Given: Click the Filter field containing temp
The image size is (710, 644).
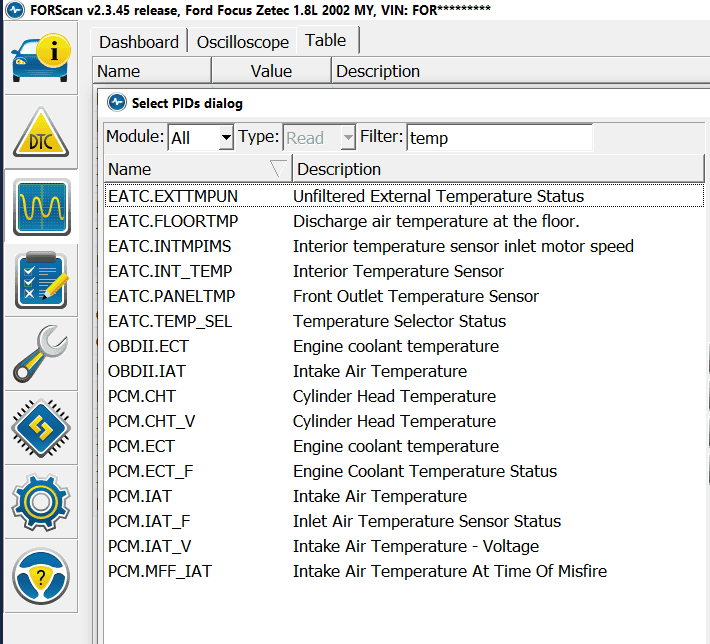Looking at the screenshot, I should pyautogui.click(x=499, y=137).
